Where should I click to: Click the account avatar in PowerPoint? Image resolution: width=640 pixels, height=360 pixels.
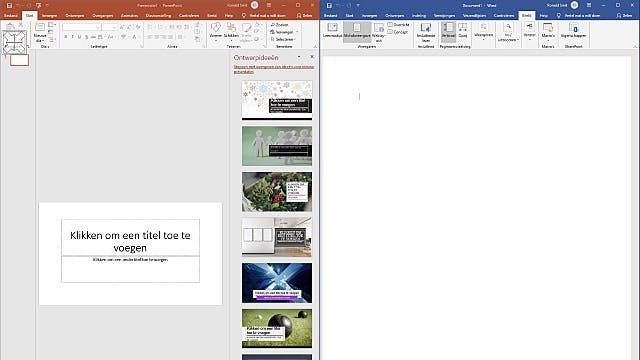tap(254, 5)
